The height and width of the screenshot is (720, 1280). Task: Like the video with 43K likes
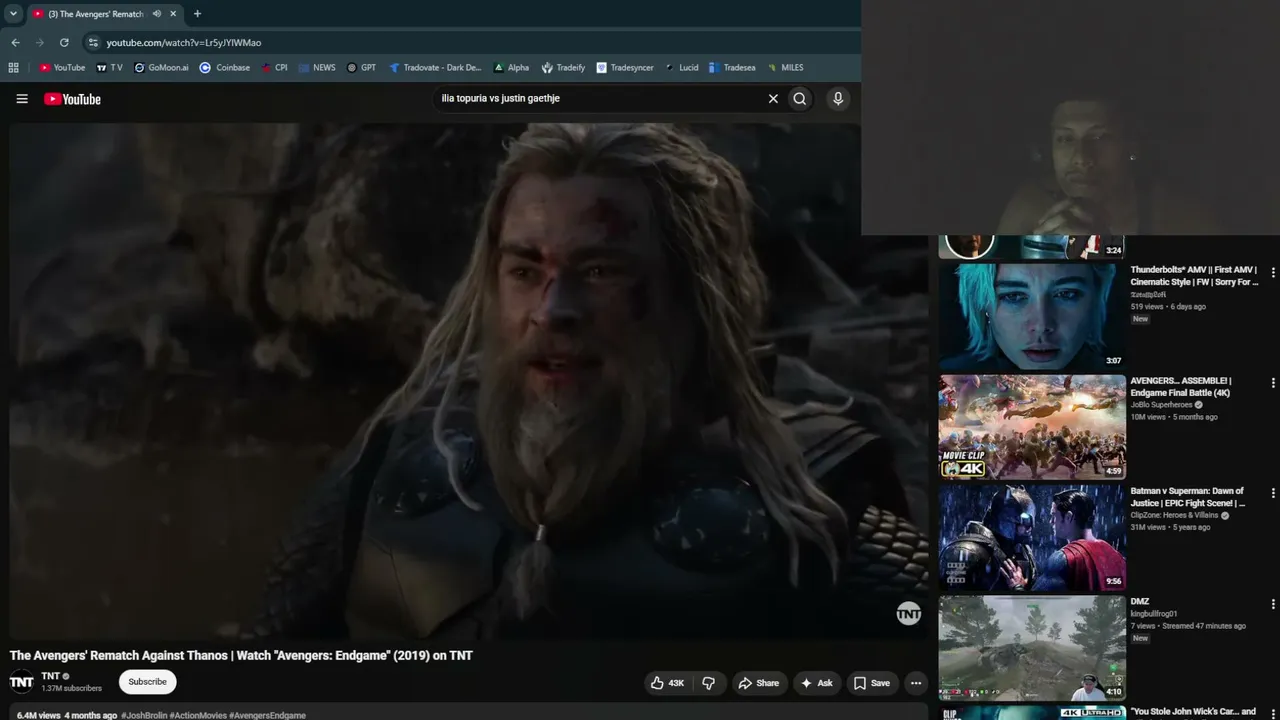667,683
